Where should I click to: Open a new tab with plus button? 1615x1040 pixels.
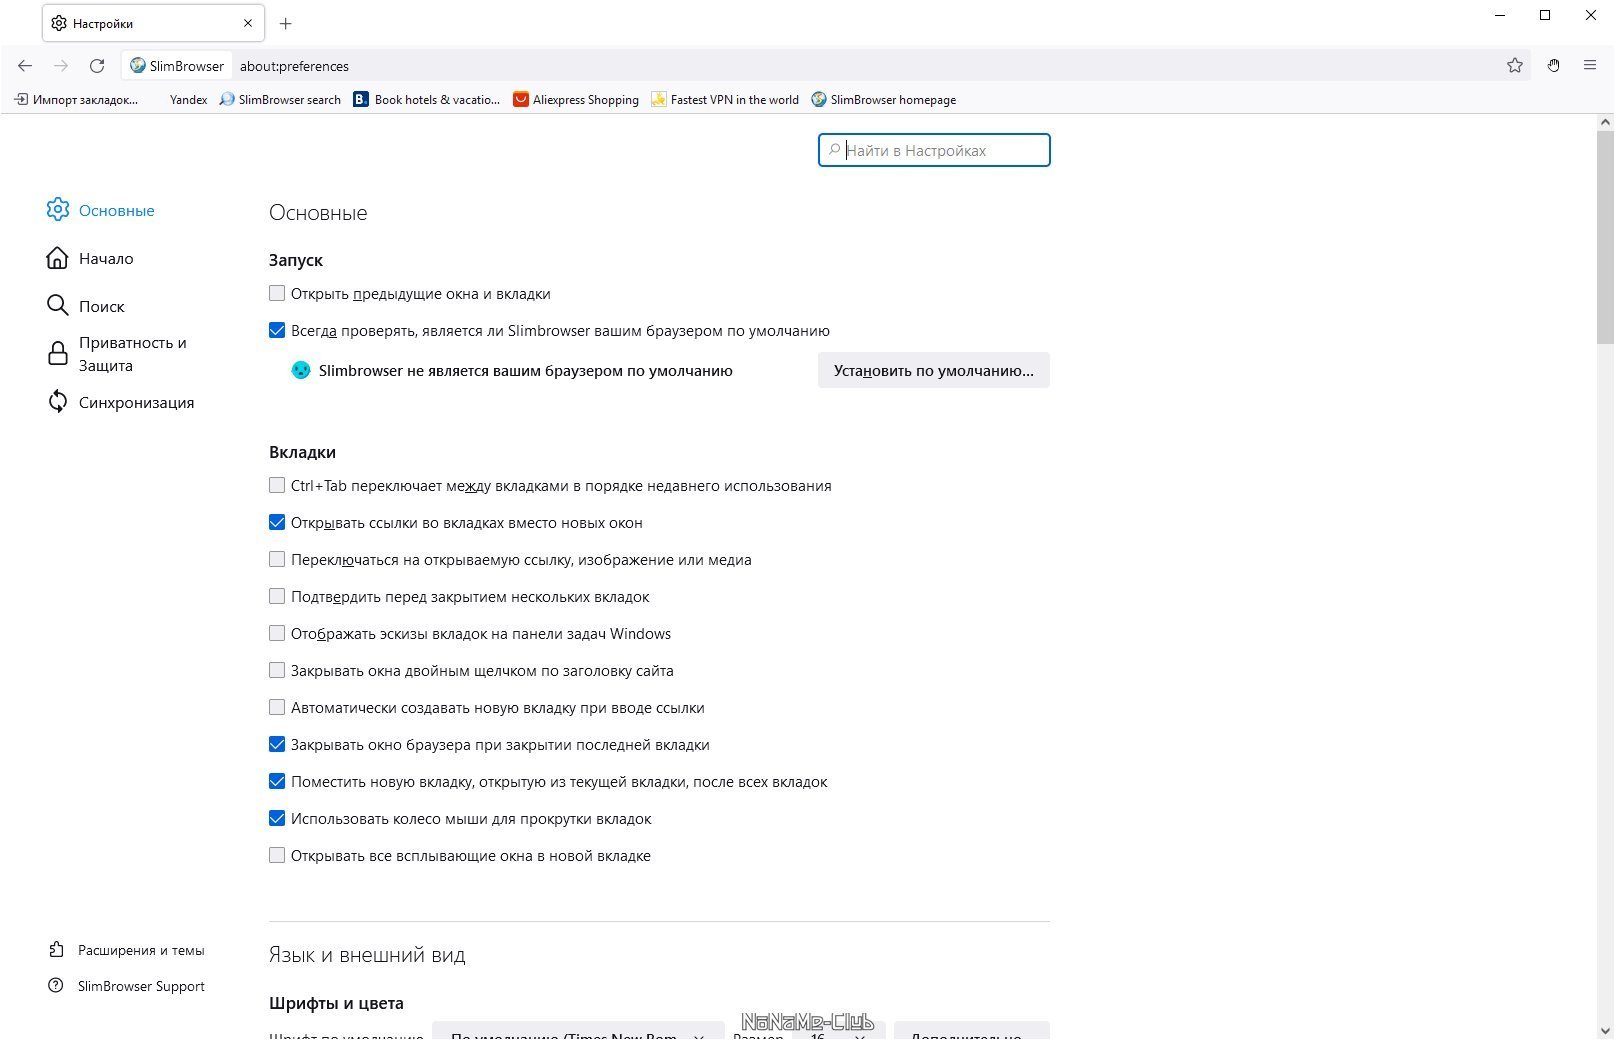click(x=286, y=23)
